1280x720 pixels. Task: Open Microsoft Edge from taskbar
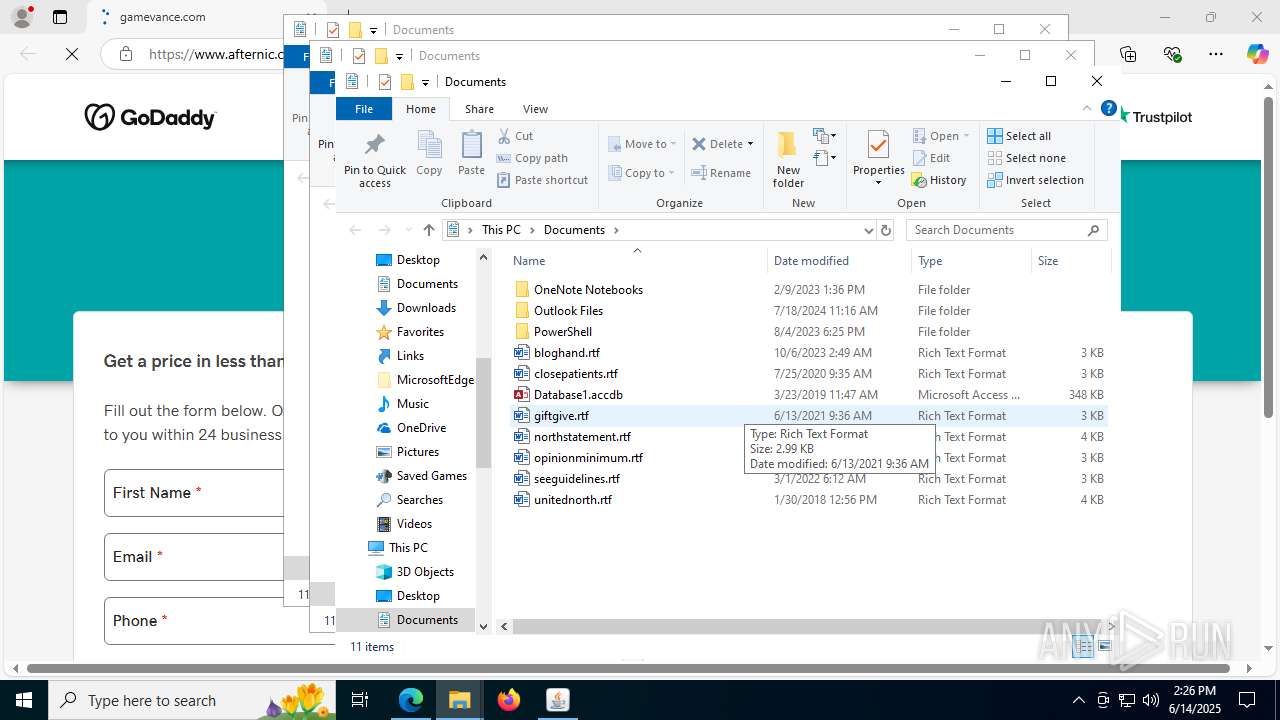pyautogui.click(x=411, y=700)
